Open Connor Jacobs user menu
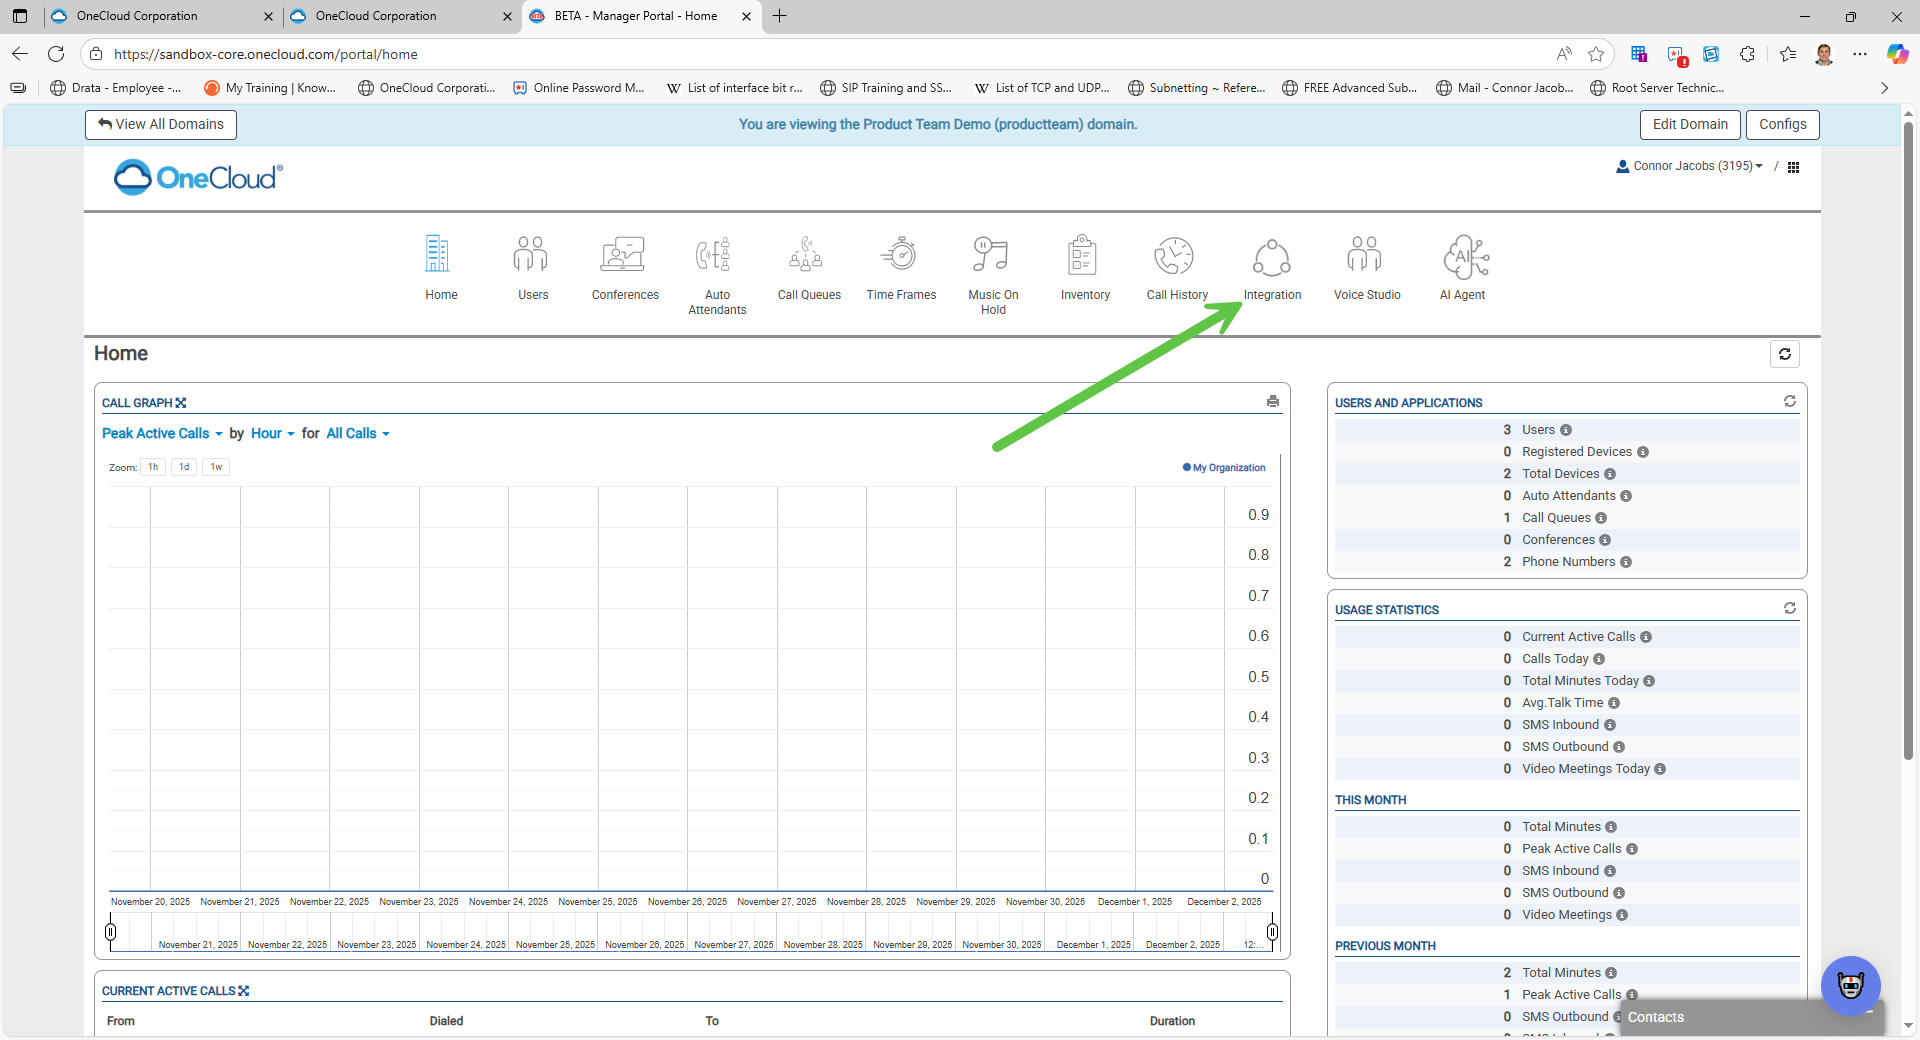This screenshot has width=1920, height=1040. pyautogui.click(x=1691, y=166)
